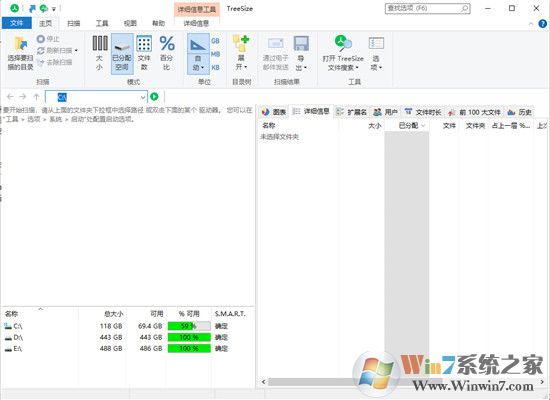Switch to the 主页 ribbon tab
This screenshot has width=550, height=400.
[46, 23]
